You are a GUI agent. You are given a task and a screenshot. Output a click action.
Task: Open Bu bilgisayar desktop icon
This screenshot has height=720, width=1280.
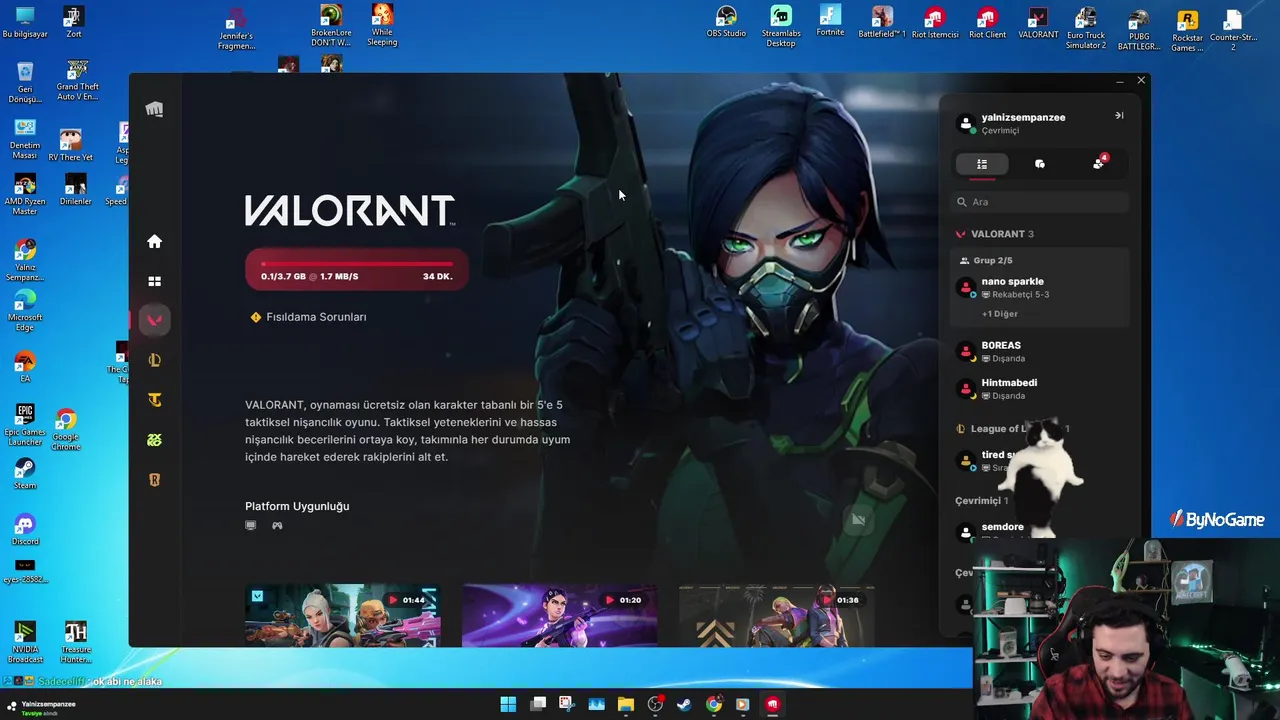click(25, 22)
